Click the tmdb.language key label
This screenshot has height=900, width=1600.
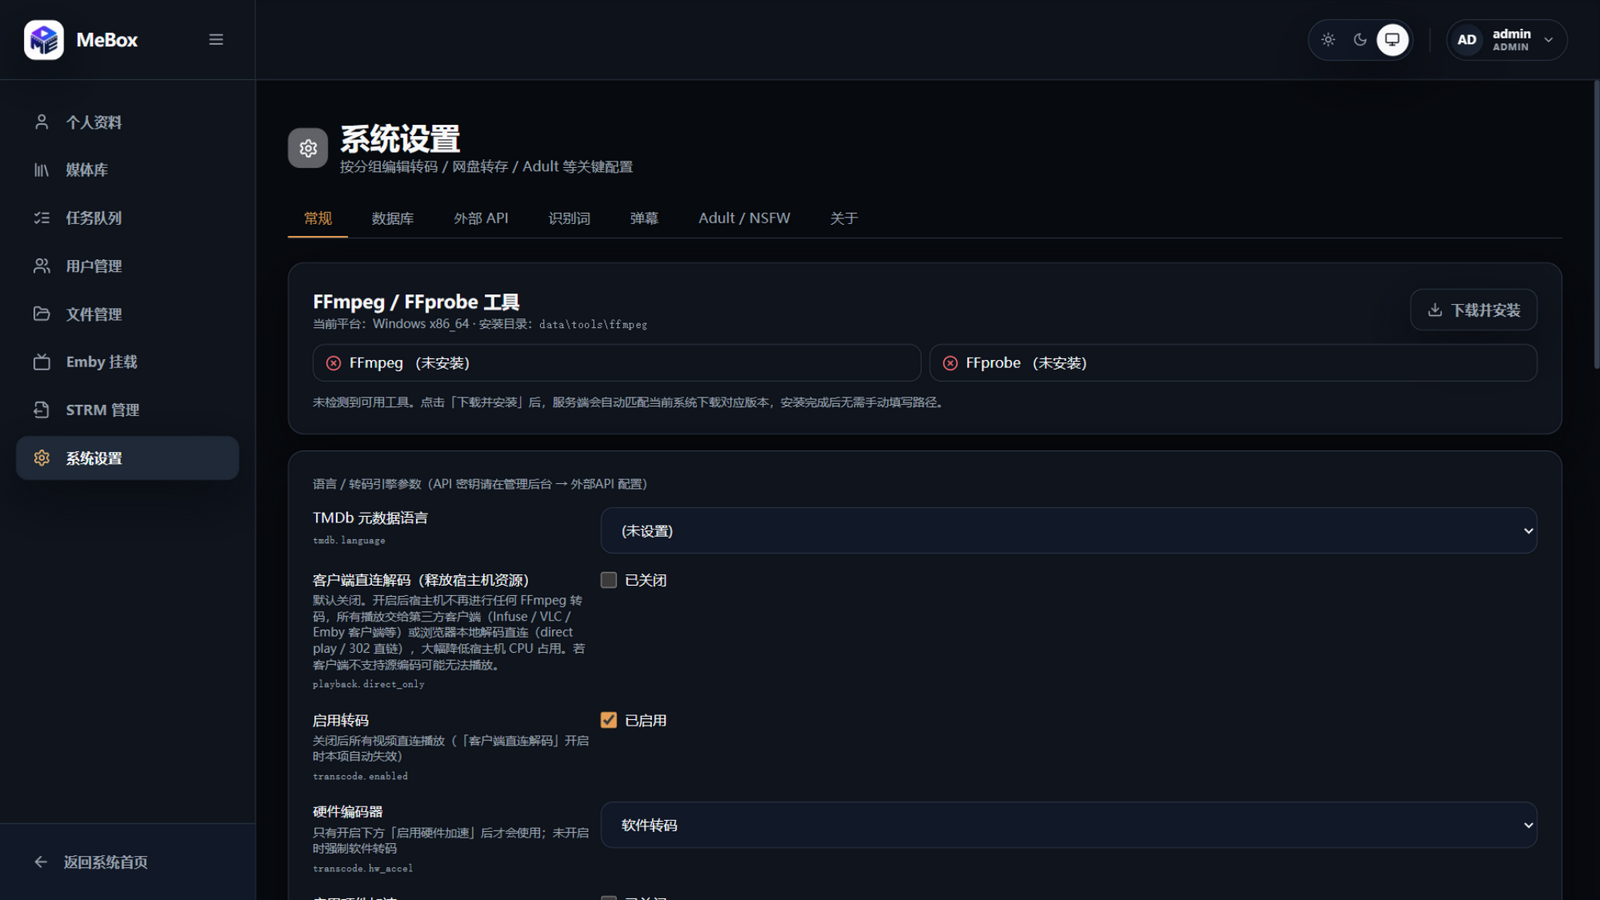tap(349, 540)
